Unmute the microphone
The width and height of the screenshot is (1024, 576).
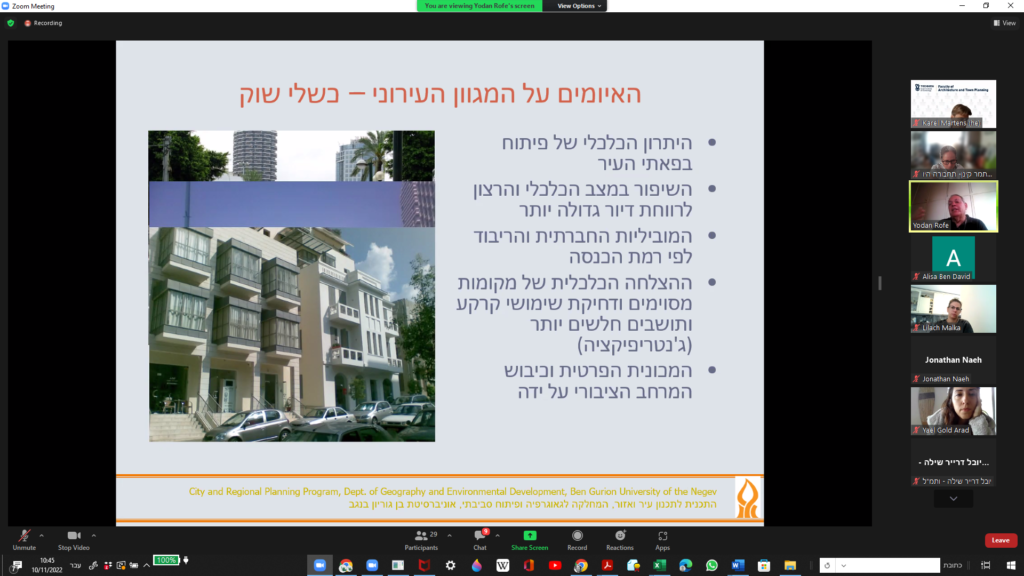click(24, 538)
